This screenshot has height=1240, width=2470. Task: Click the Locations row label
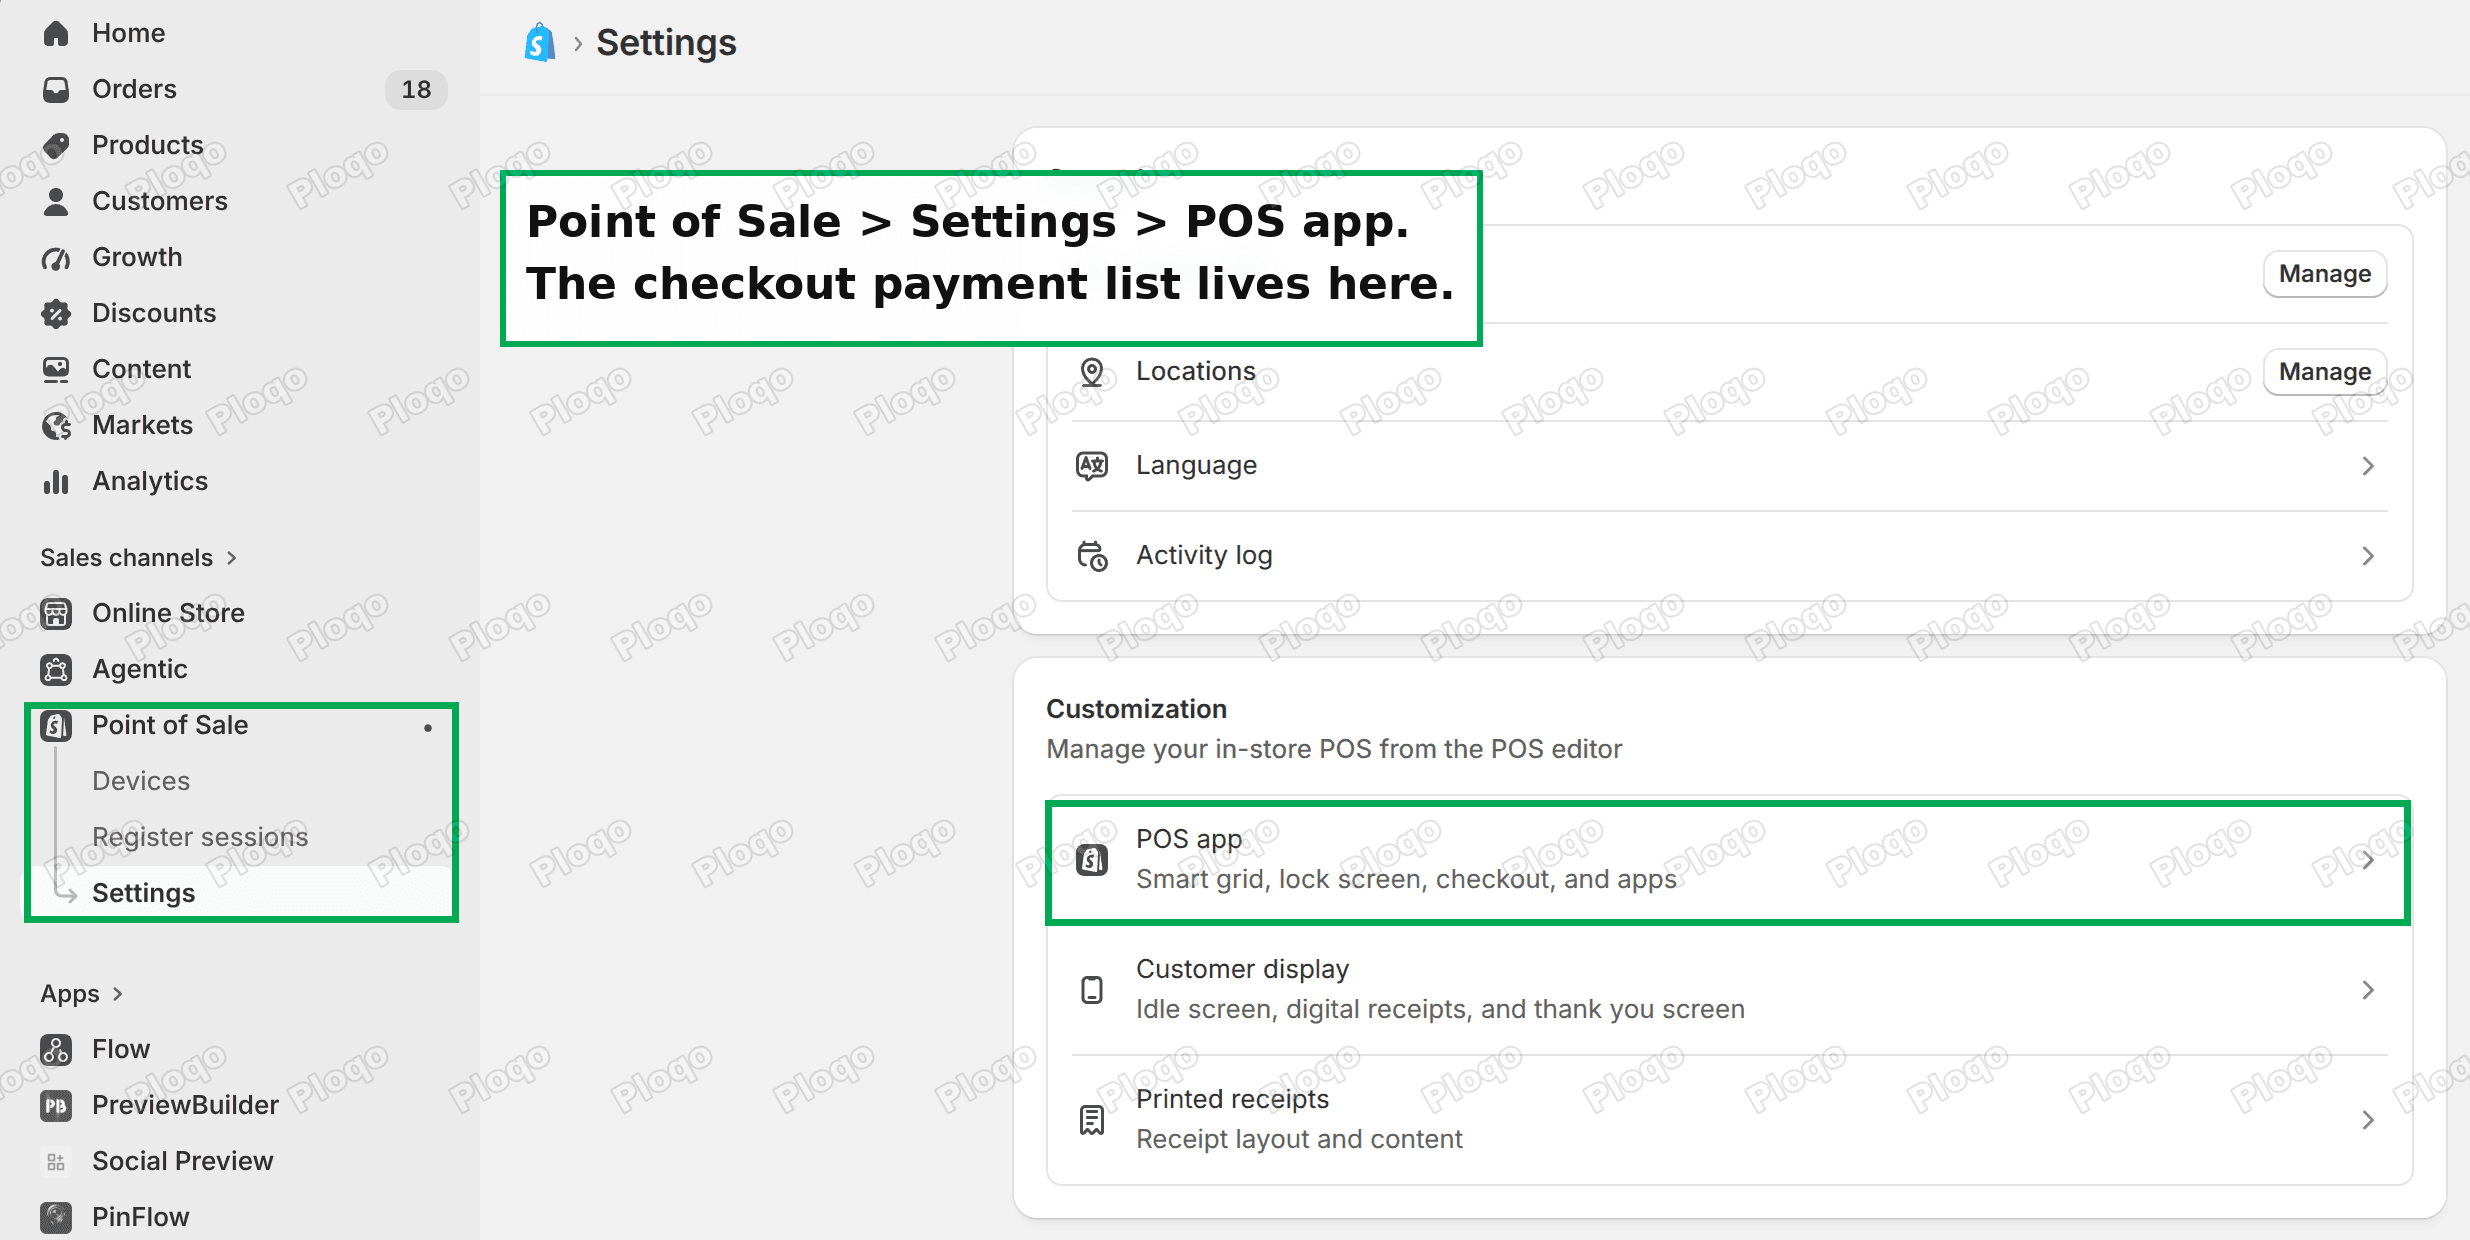(1195, 371)
